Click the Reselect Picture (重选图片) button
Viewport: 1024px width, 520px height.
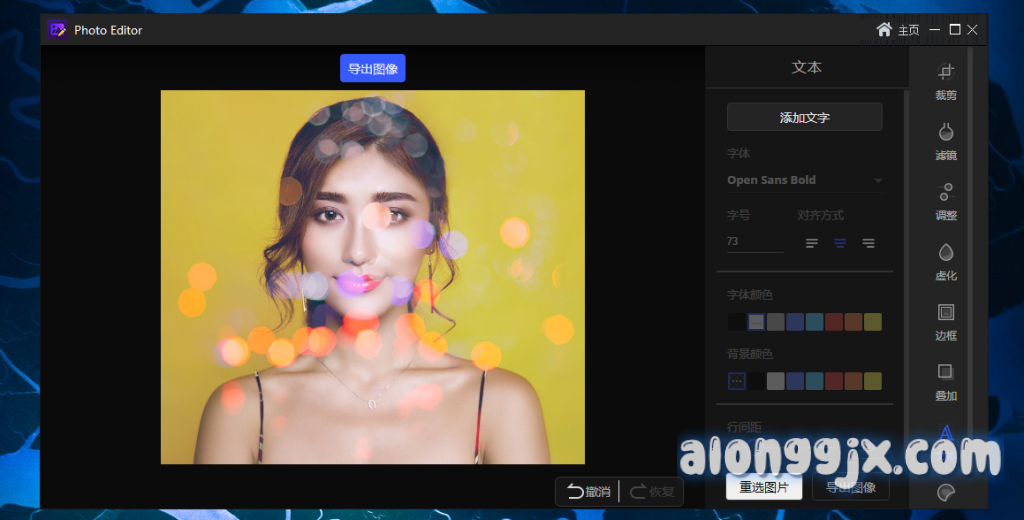pyautogui.click(x=764, y=488)
